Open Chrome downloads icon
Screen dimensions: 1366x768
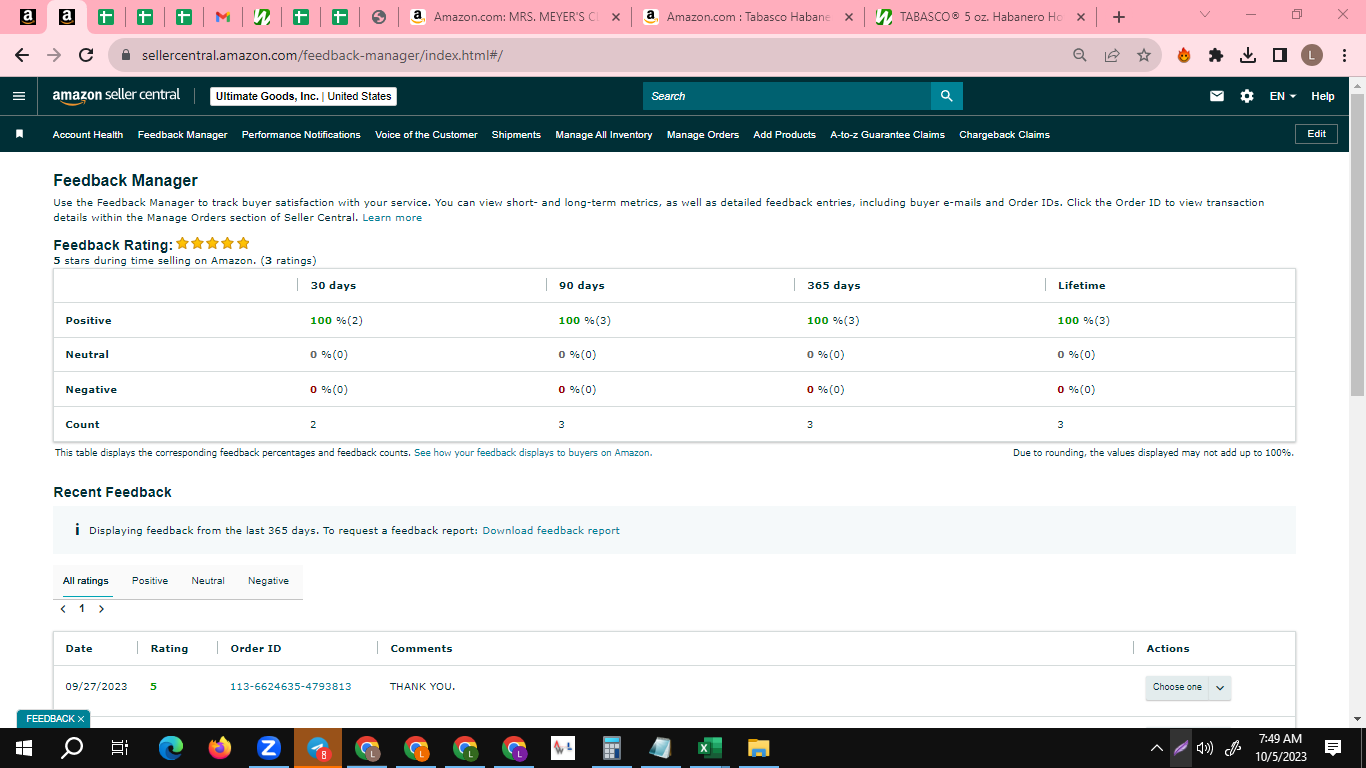[x=1248, y=56]
